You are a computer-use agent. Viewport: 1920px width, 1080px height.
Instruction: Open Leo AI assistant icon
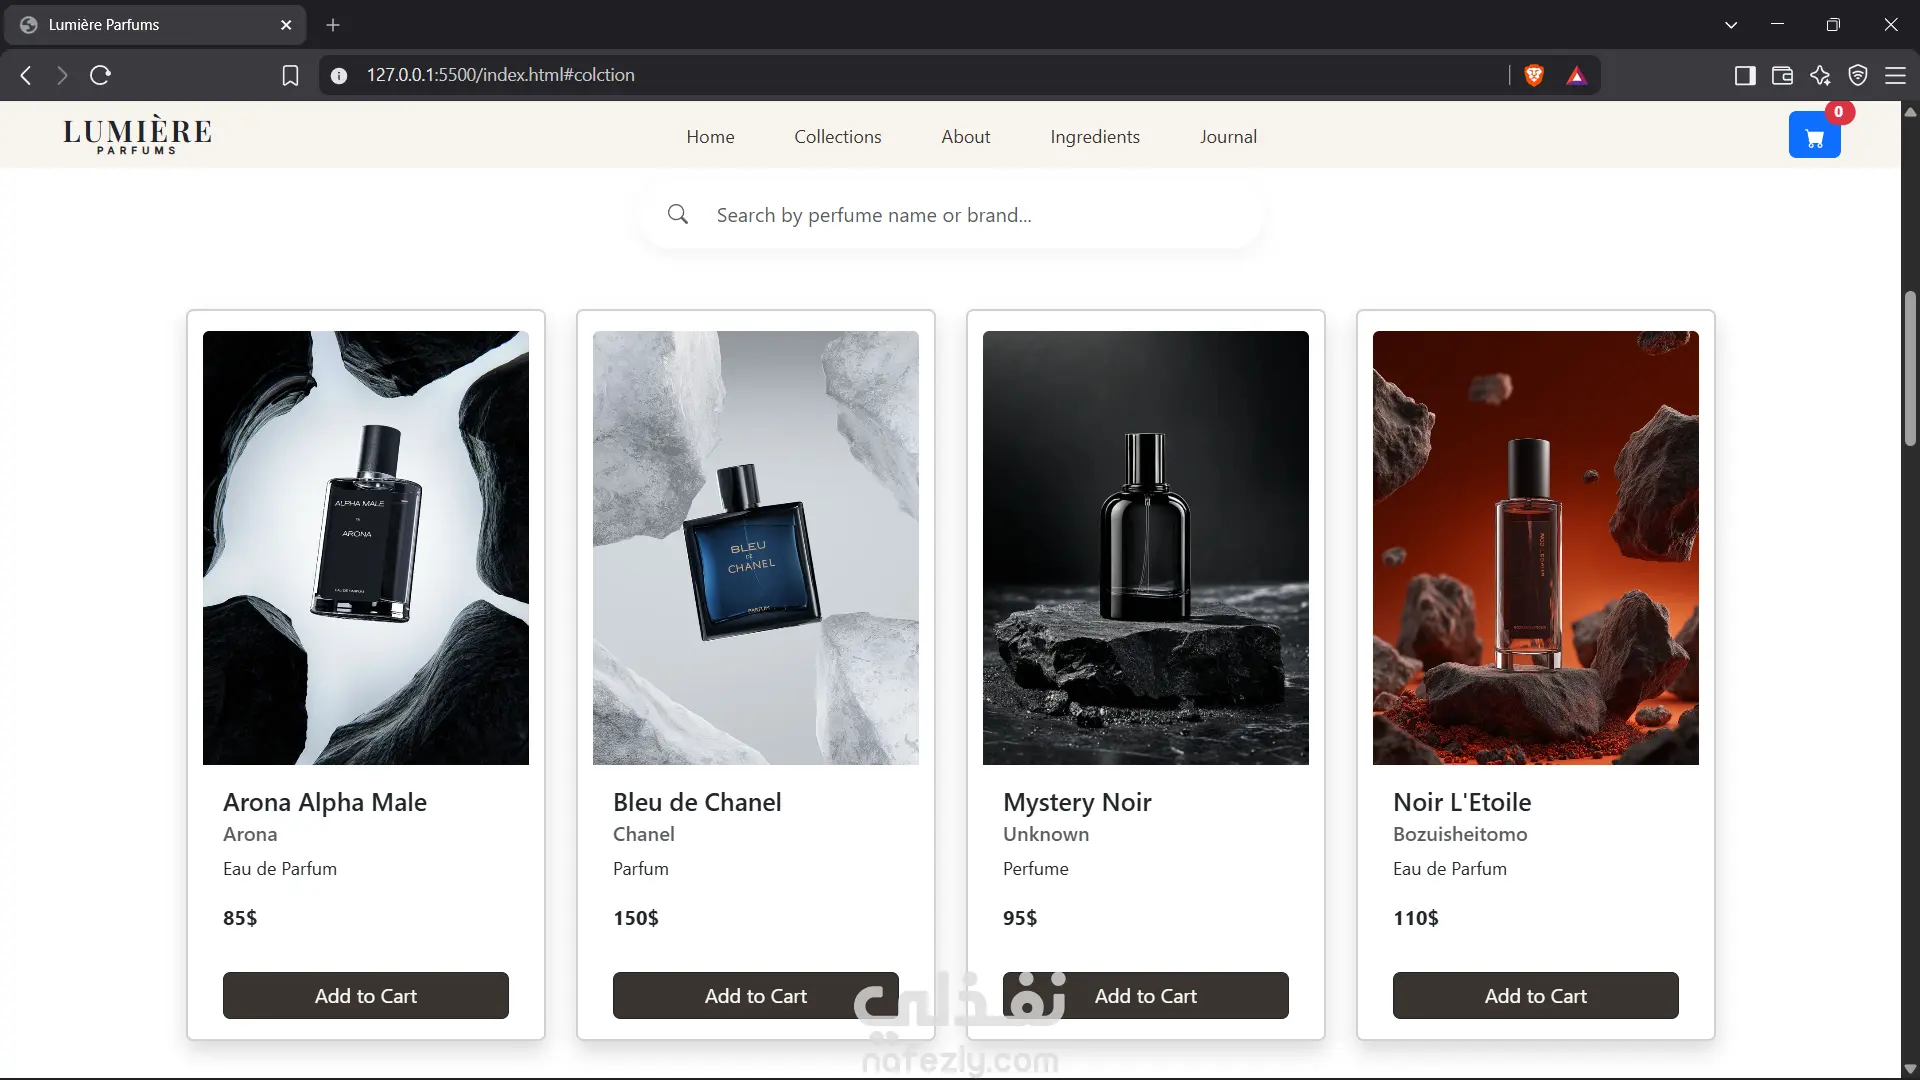pos(1820,75)
